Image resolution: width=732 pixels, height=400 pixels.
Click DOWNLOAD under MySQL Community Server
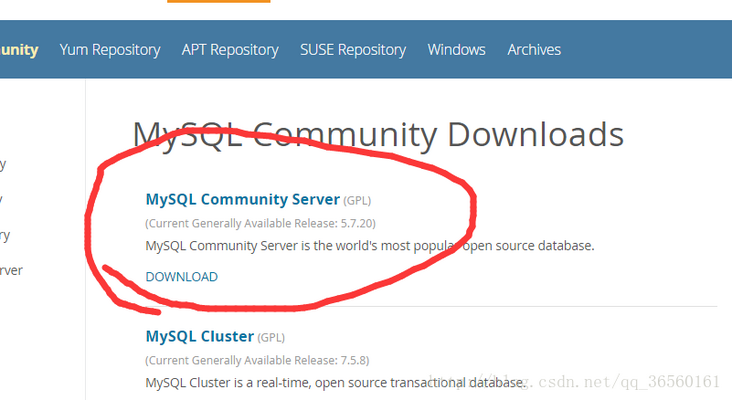[x=182, y=277]
